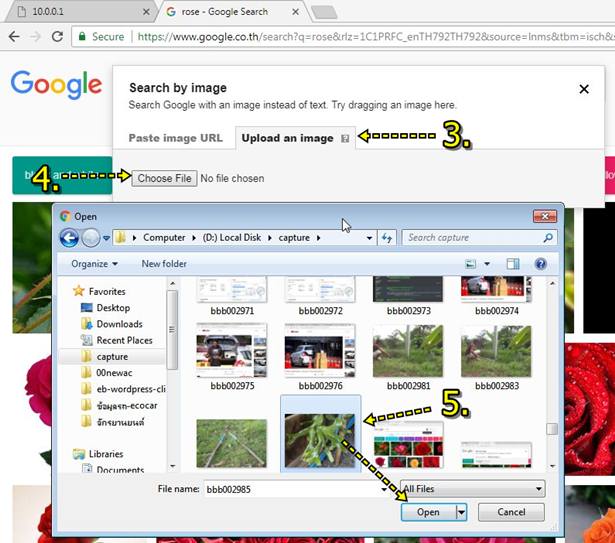The image size is (615, 543).
Task: Close the 10.0.0.1 browser tab
Action: [146, 12]
